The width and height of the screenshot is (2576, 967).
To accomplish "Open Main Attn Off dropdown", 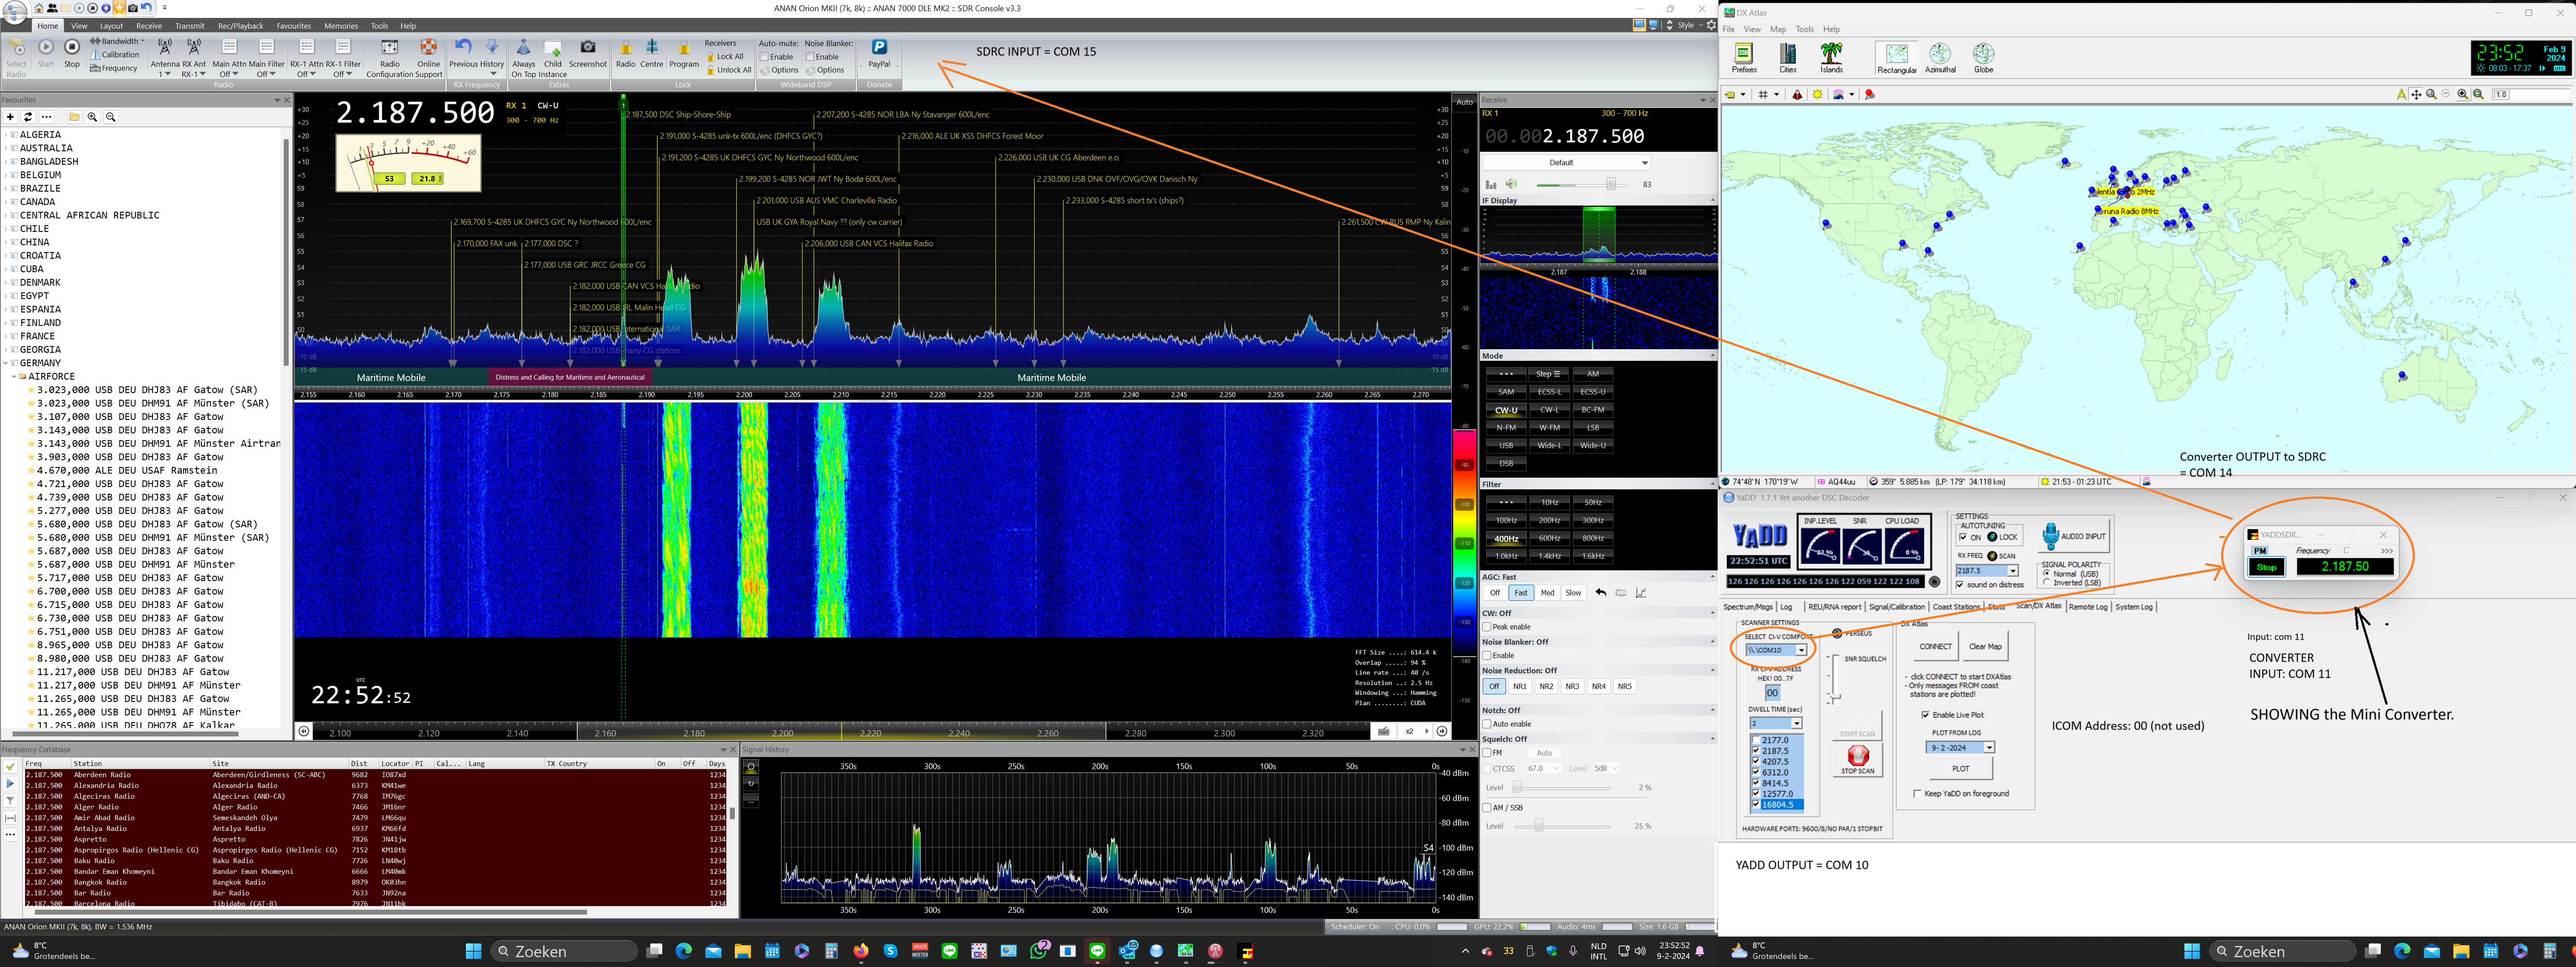I will 229,74.
